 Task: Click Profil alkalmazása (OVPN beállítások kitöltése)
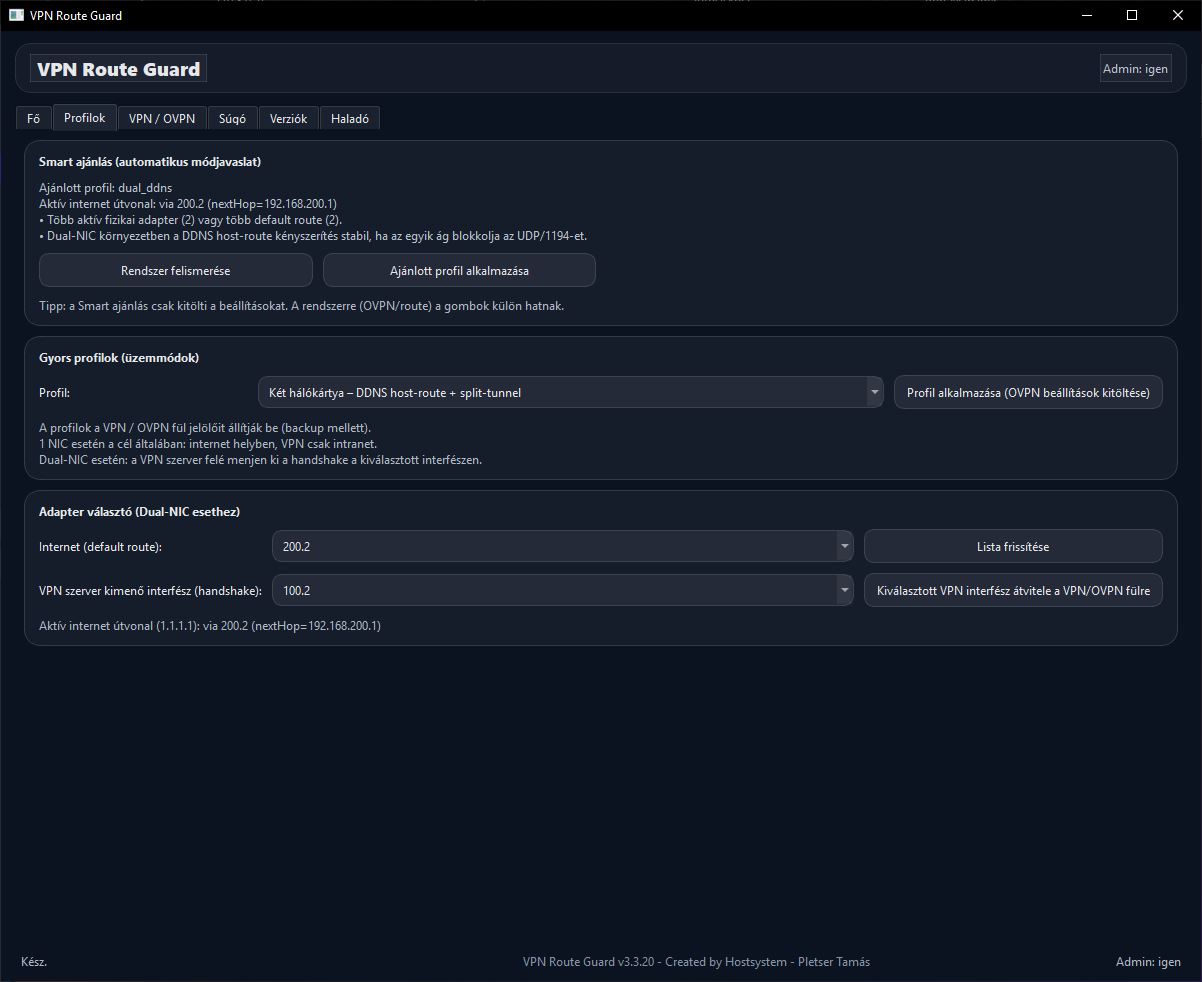pos(1028,392)
